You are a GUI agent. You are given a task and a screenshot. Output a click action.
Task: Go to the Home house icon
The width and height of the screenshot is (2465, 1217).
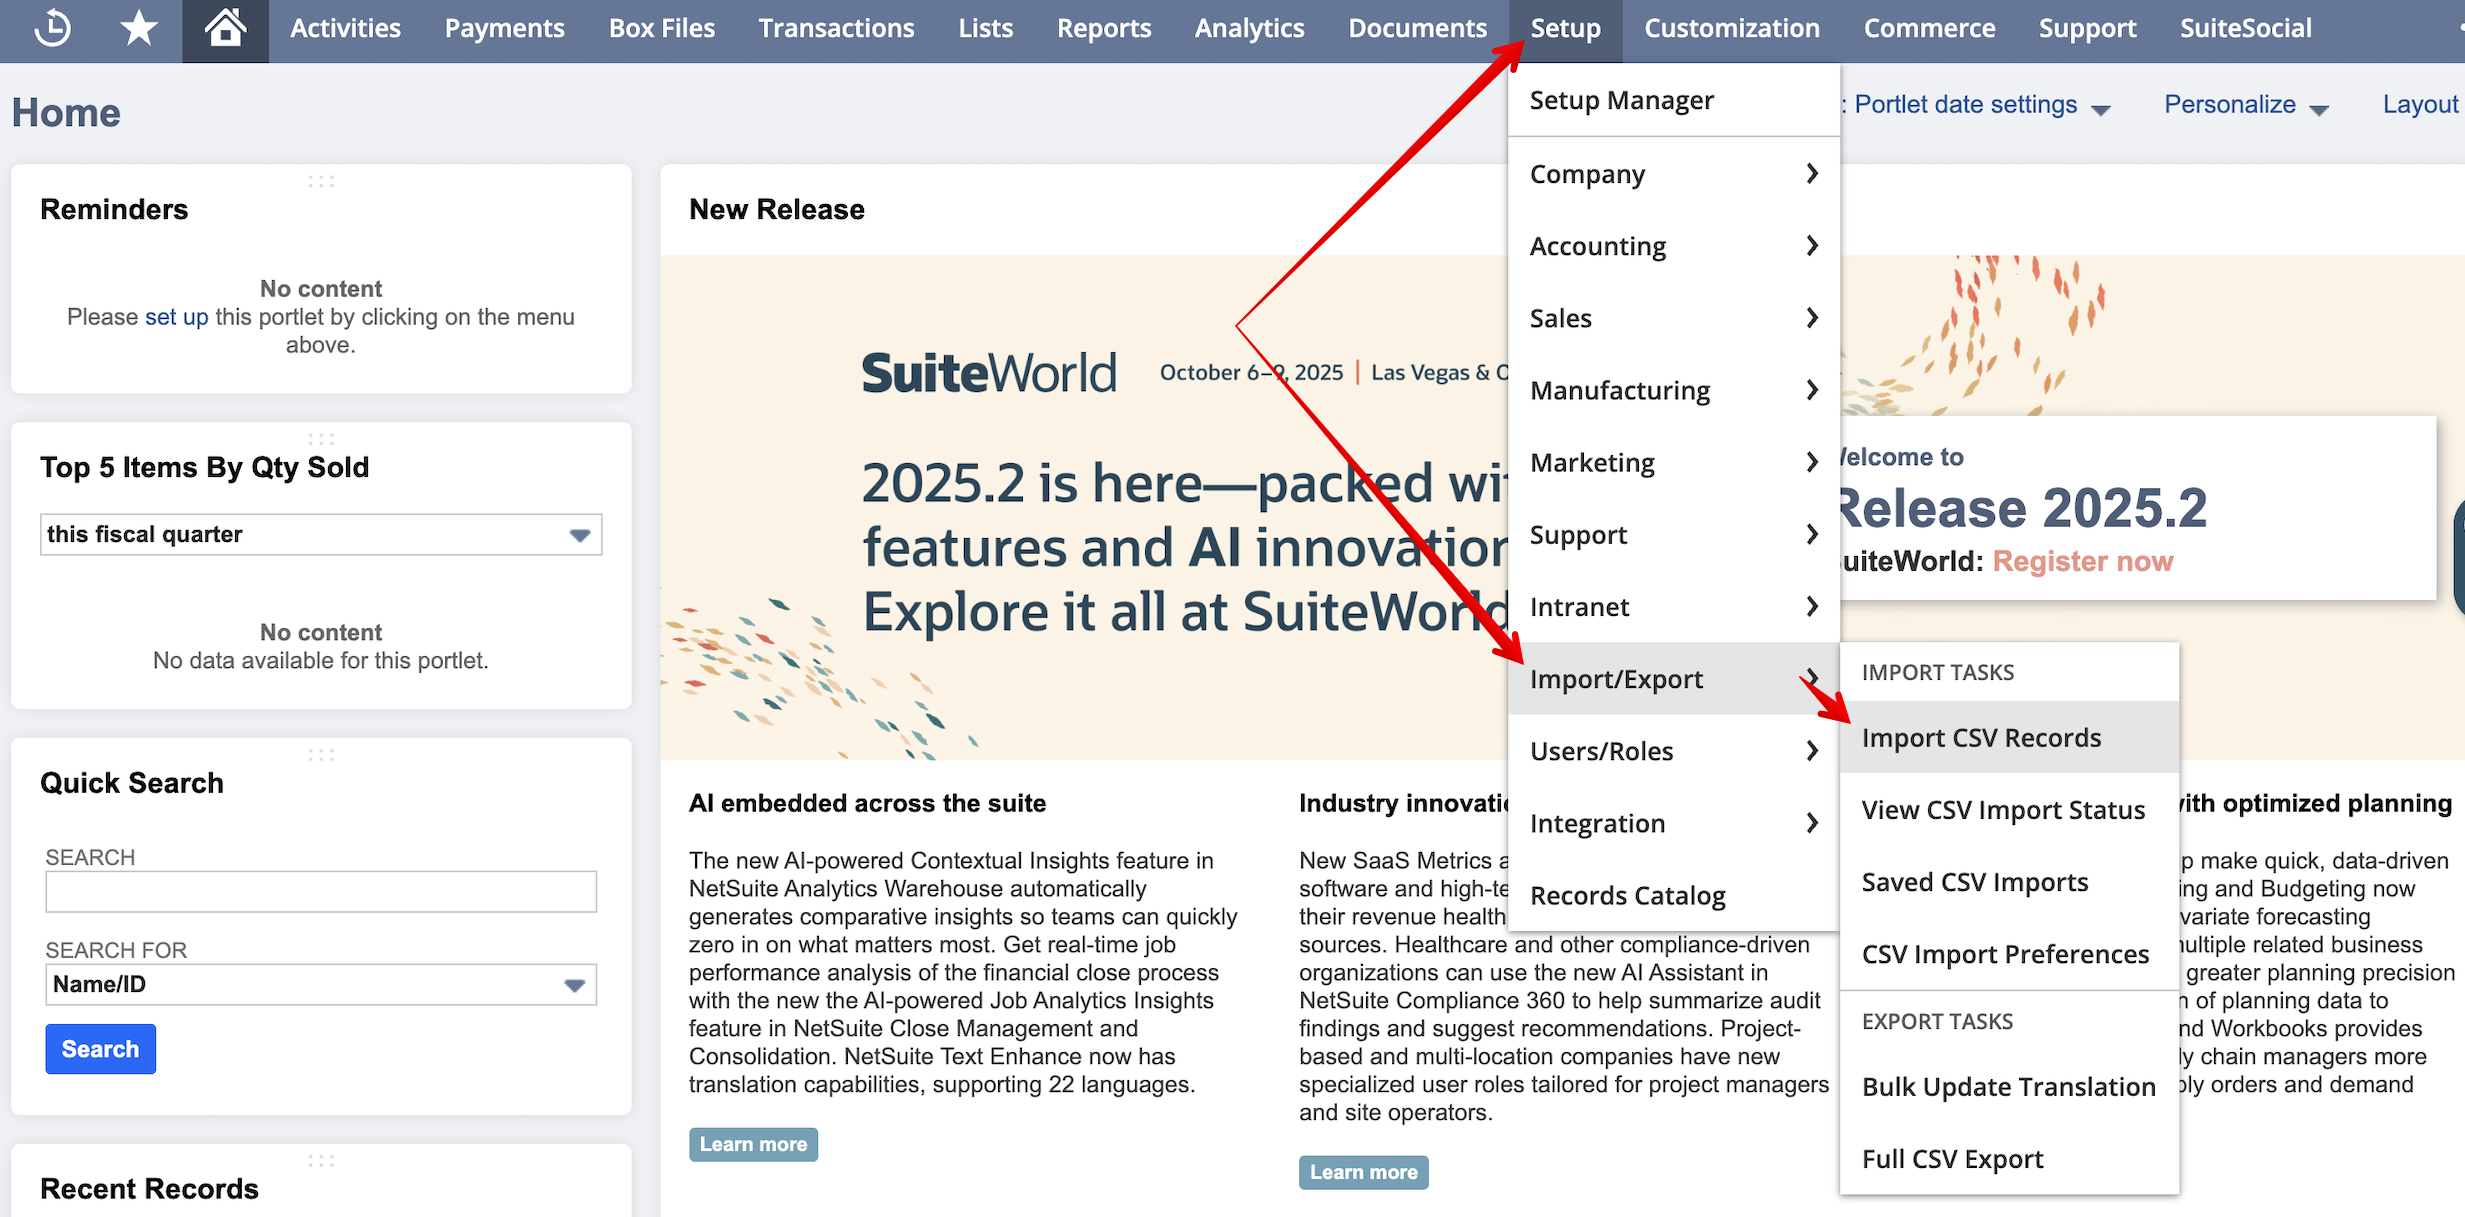tap(225, 28)
